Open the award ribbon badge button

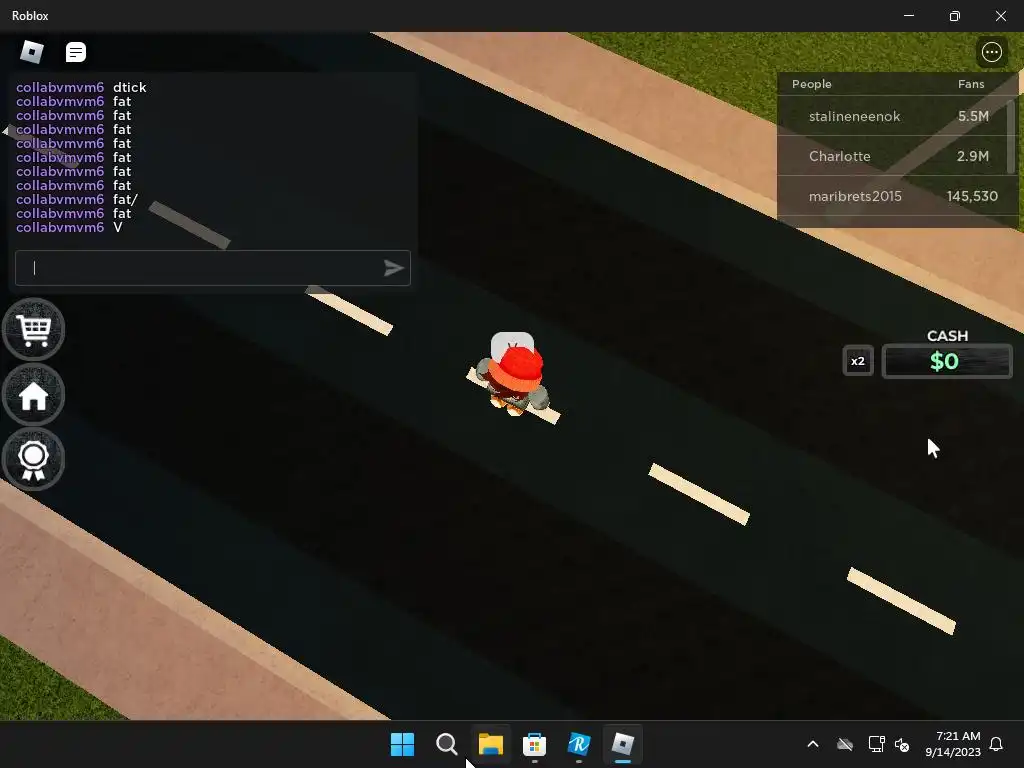tap(33, 459)
